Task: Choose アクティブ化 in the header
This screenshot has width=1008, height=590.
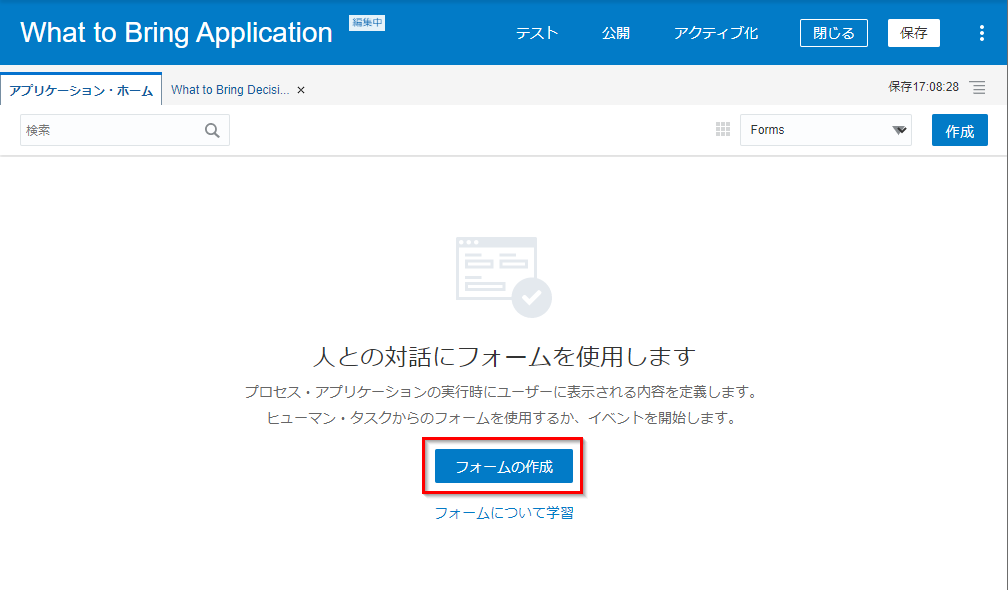Action: pos(716,33)
